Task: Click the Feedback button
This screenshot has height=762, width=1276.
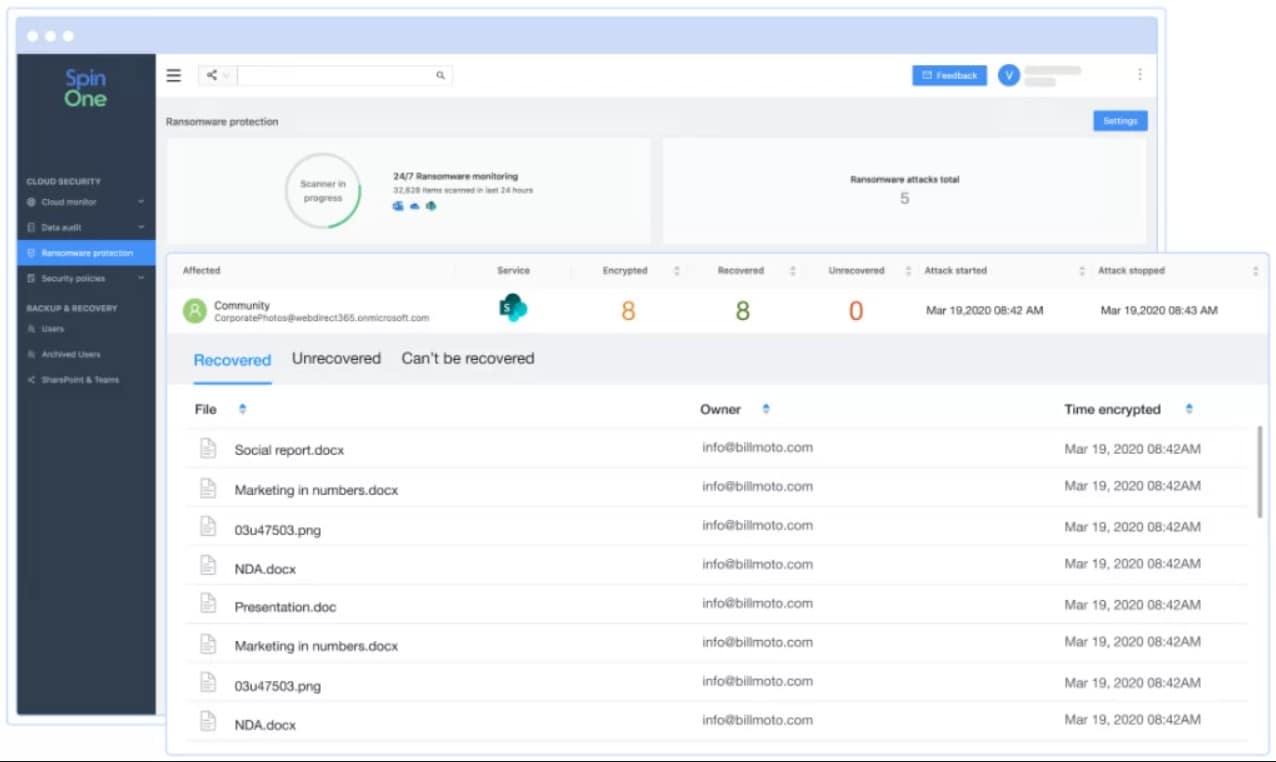Action: 948,74
